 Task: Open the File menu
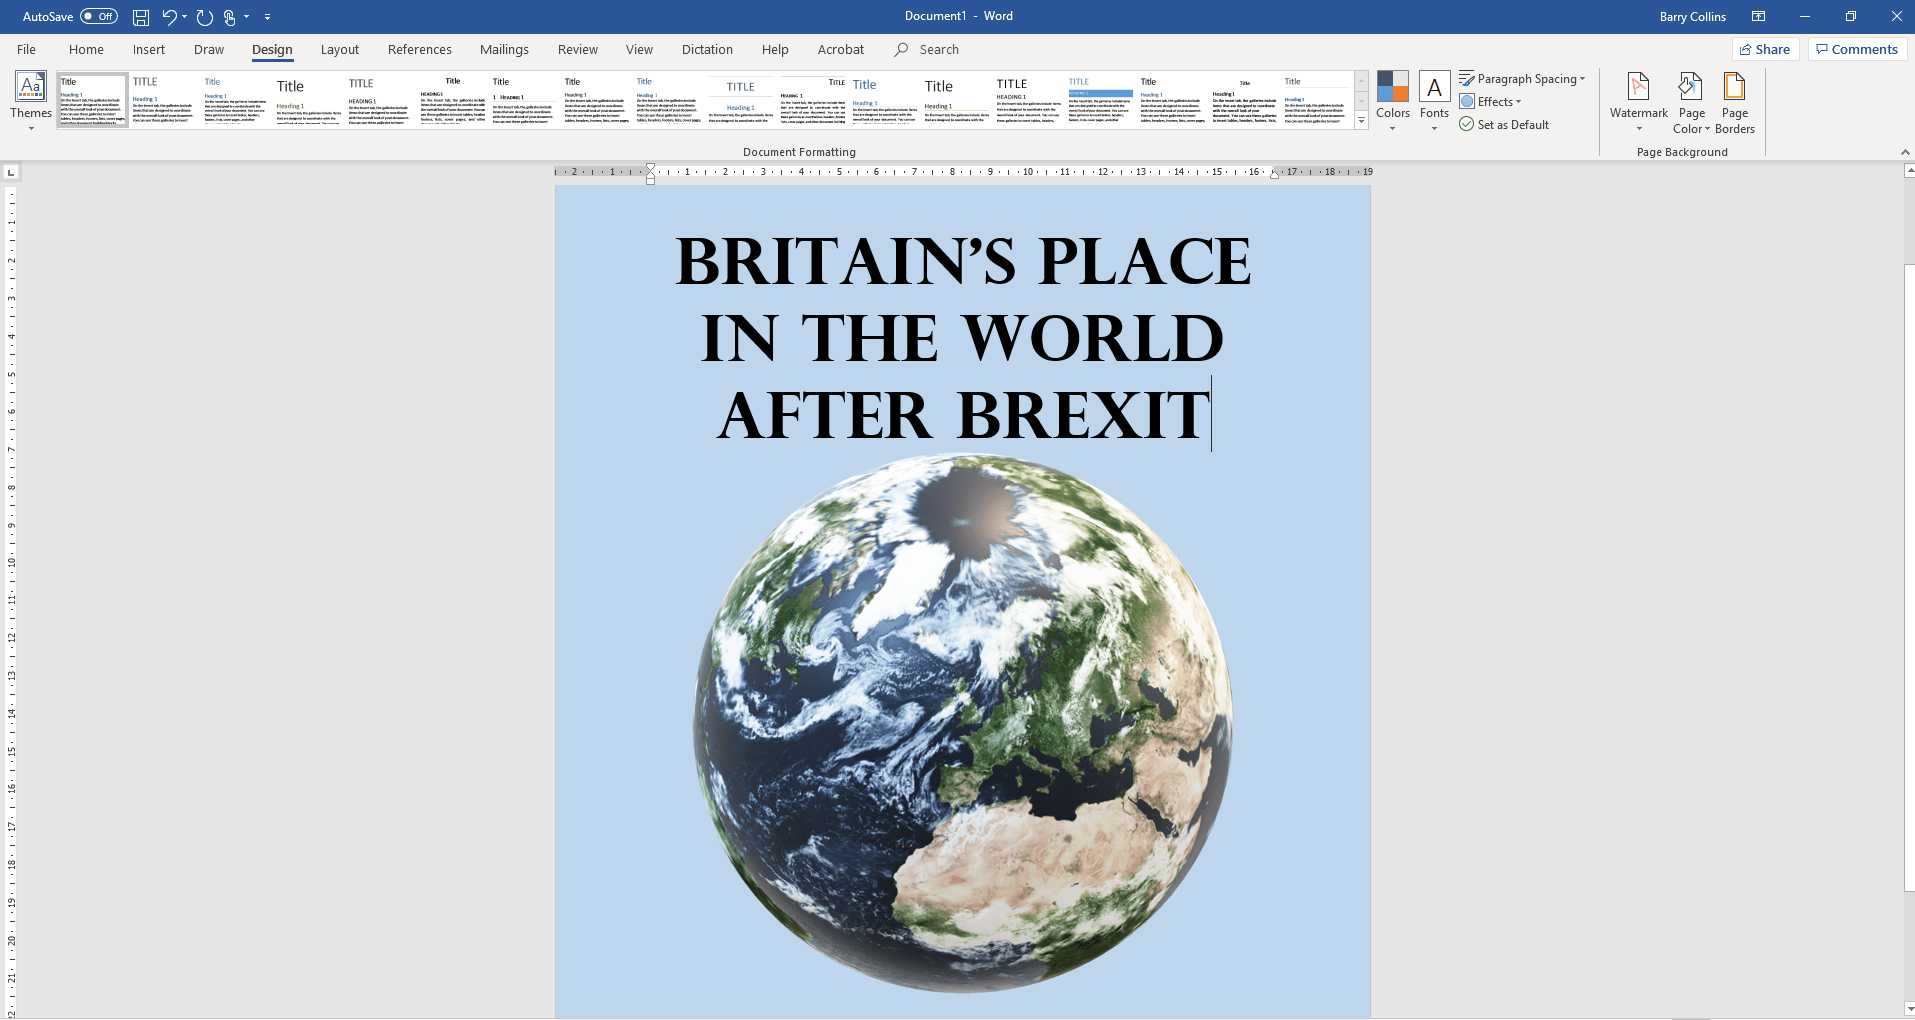26,49
